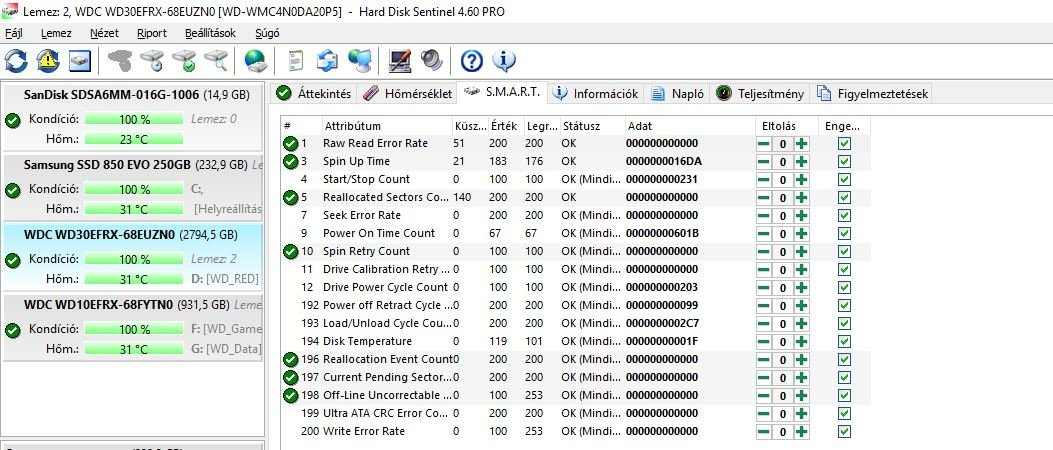Select the SanDisk SDSA6MM-016G-1006 disk
Viewport: 1053px width, 450px height.
[x=132, y=117]
